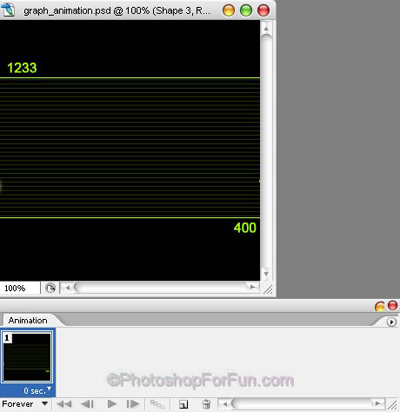Click the Animation palette scroll right arrow
Viewport: 400px width, 412px height.
pos(377,404)
